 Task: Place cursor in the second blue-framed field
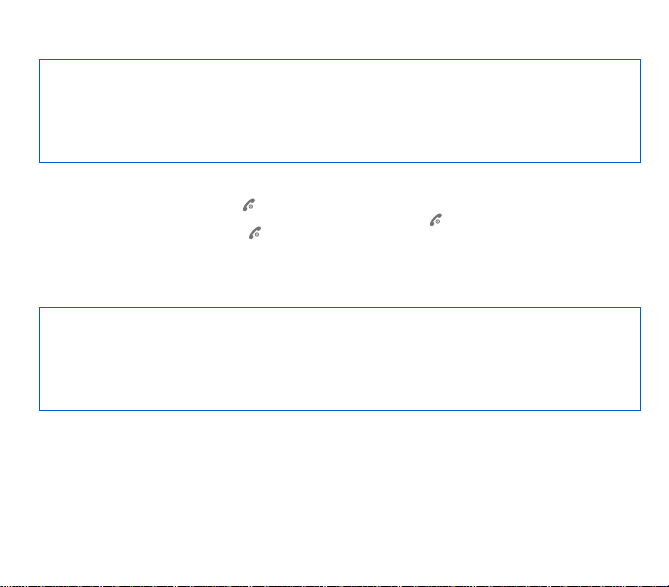[x=340, y=359]
